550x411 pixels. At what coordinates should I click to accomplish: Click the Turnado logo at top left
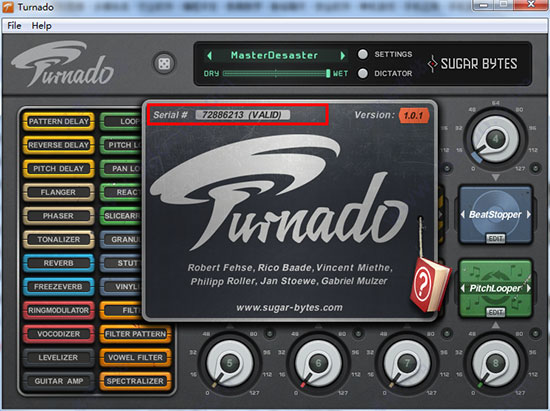point(62,64)
